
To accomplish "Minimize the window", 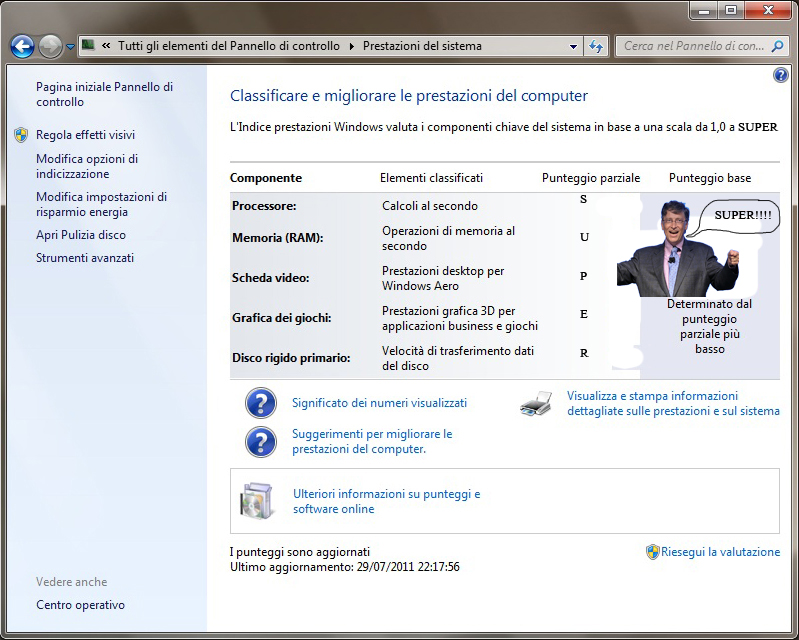I will tap(705, 10).
